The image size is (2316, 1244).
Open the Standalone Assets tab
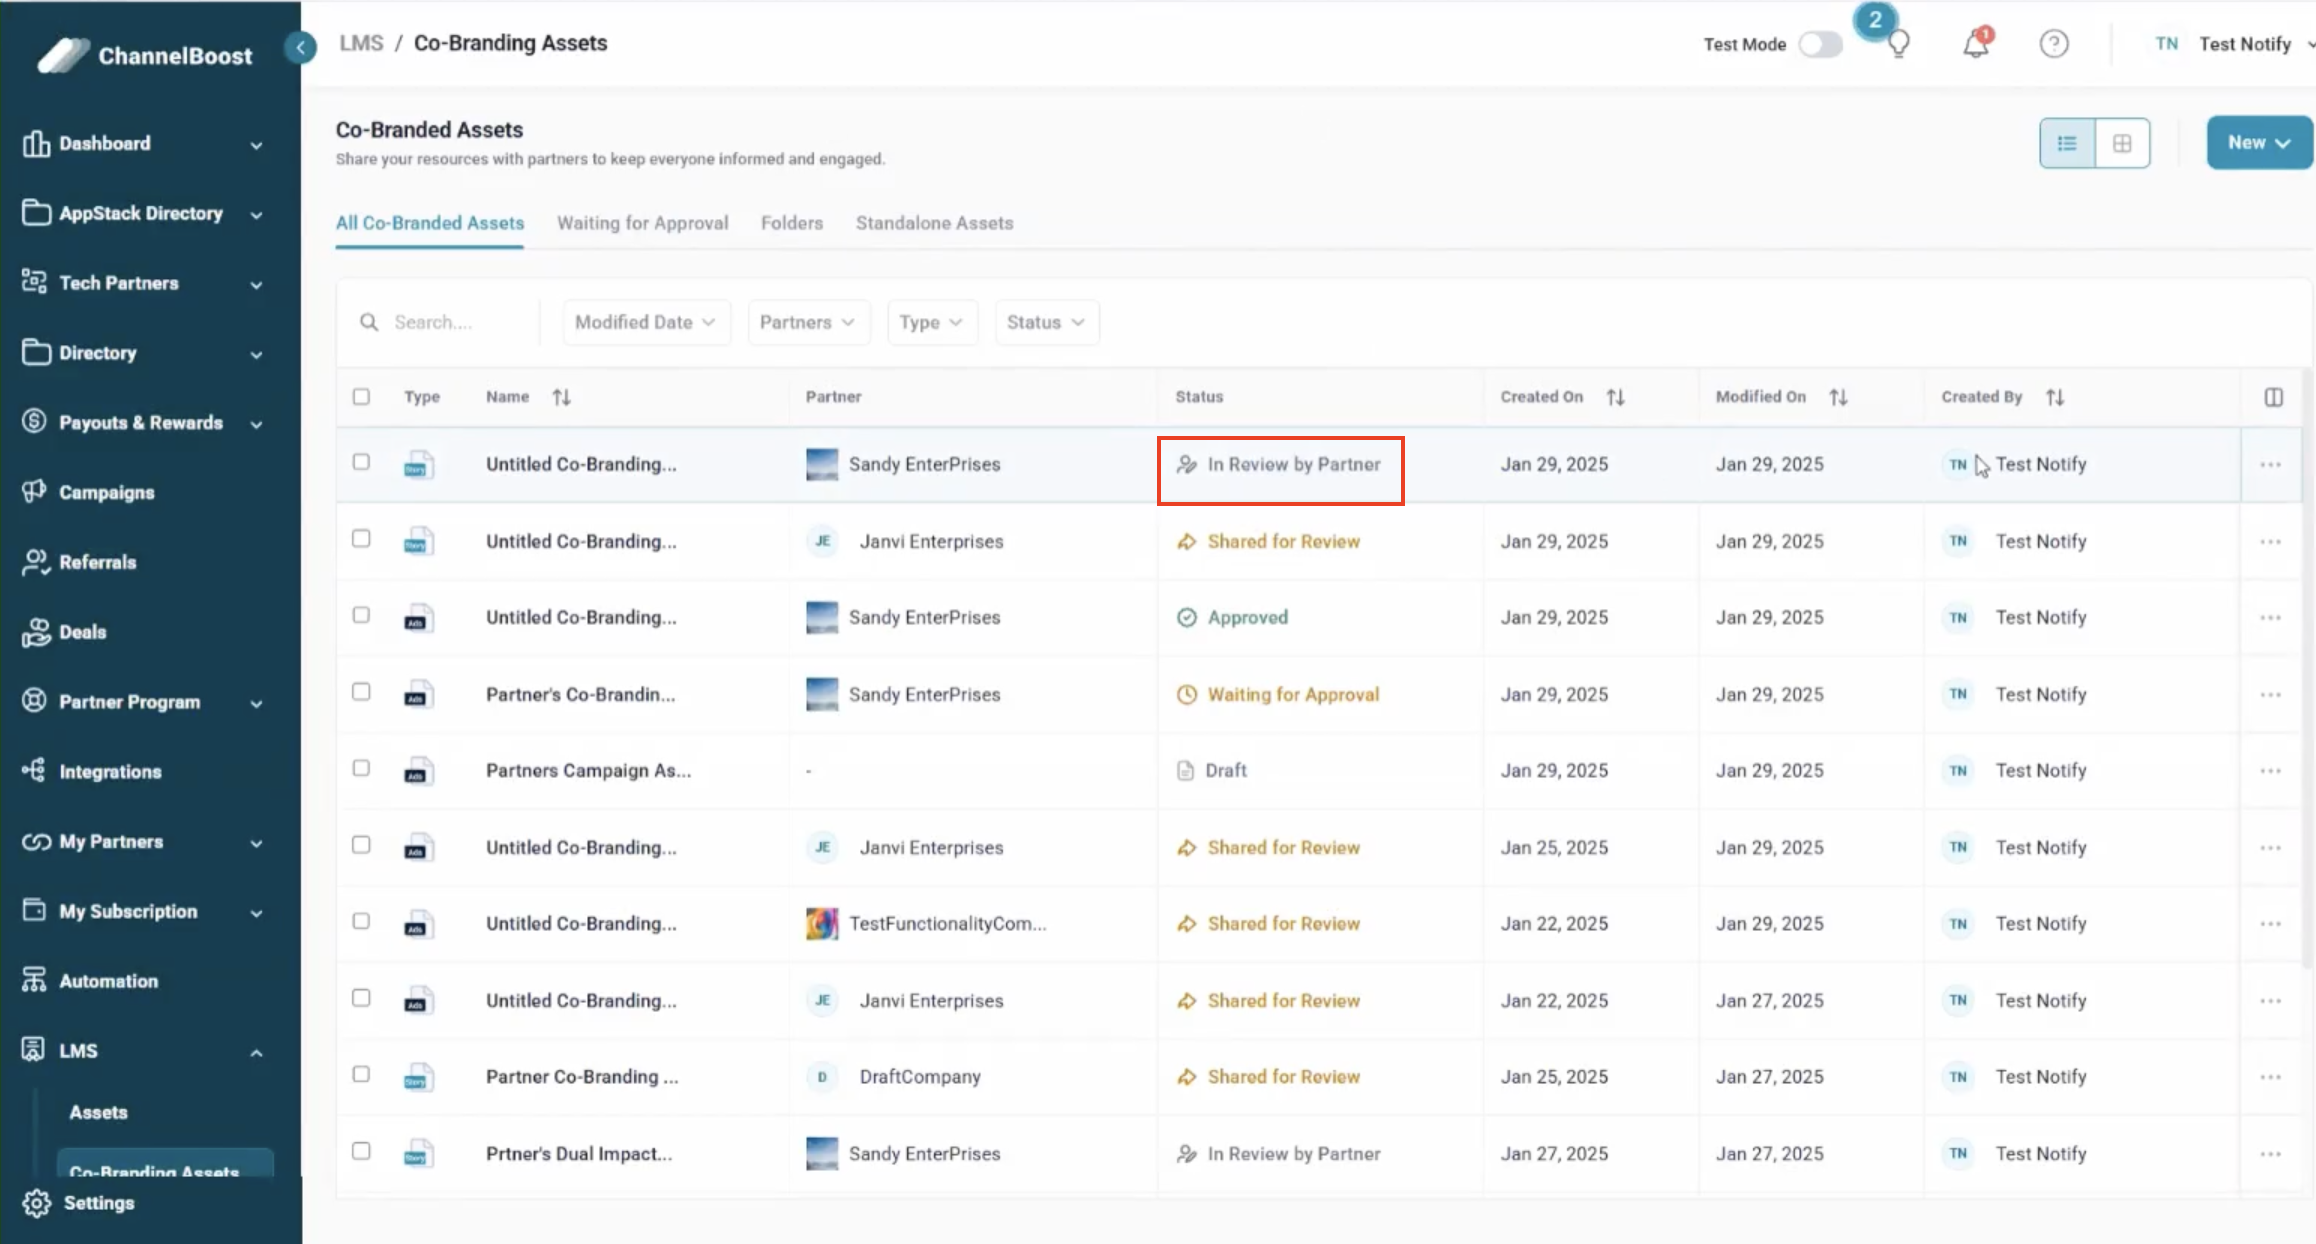pyautogui.click(x=934, y=223)
